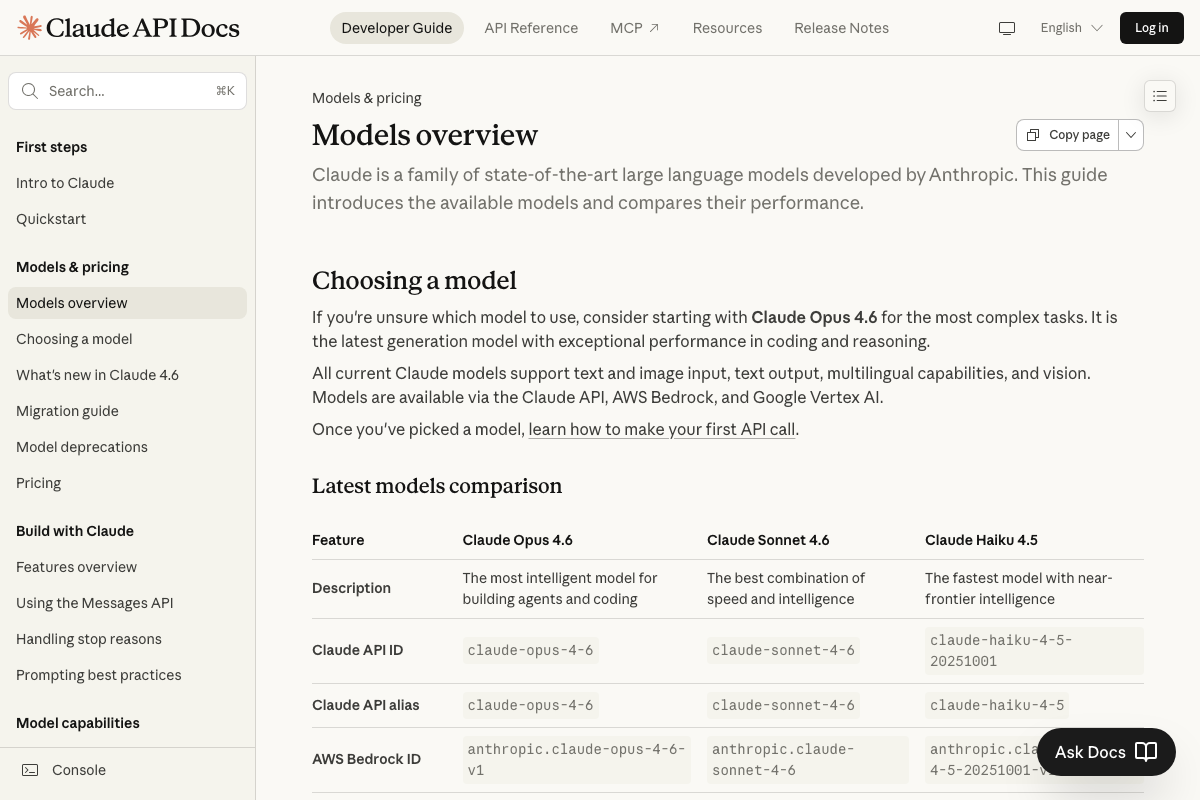This screenshot has height=800, width=1200.
Task: Open Intro to Claude in sidebar
Action: point(65,183)
